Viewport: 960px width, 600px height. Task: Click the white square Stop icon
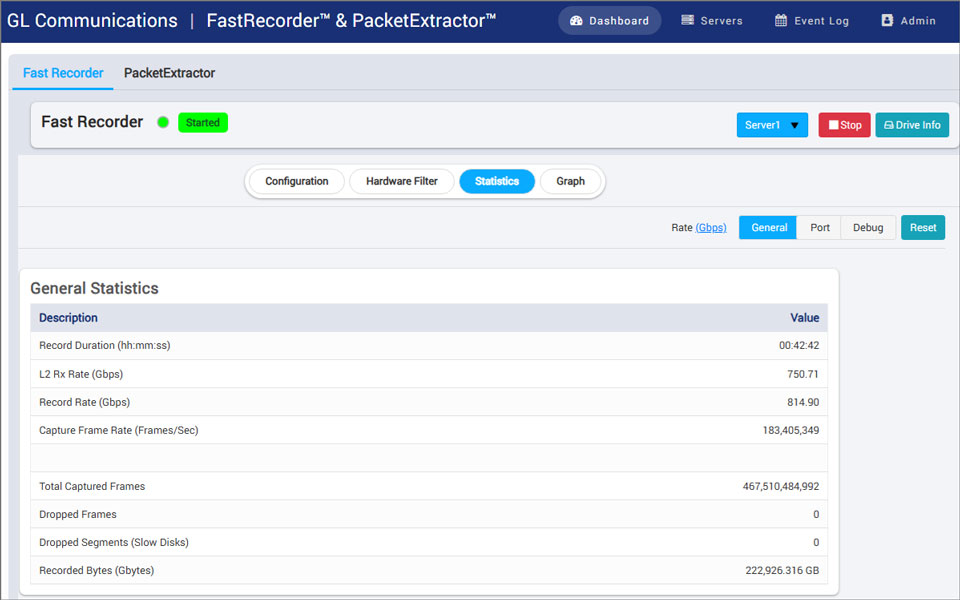point(833,125)
